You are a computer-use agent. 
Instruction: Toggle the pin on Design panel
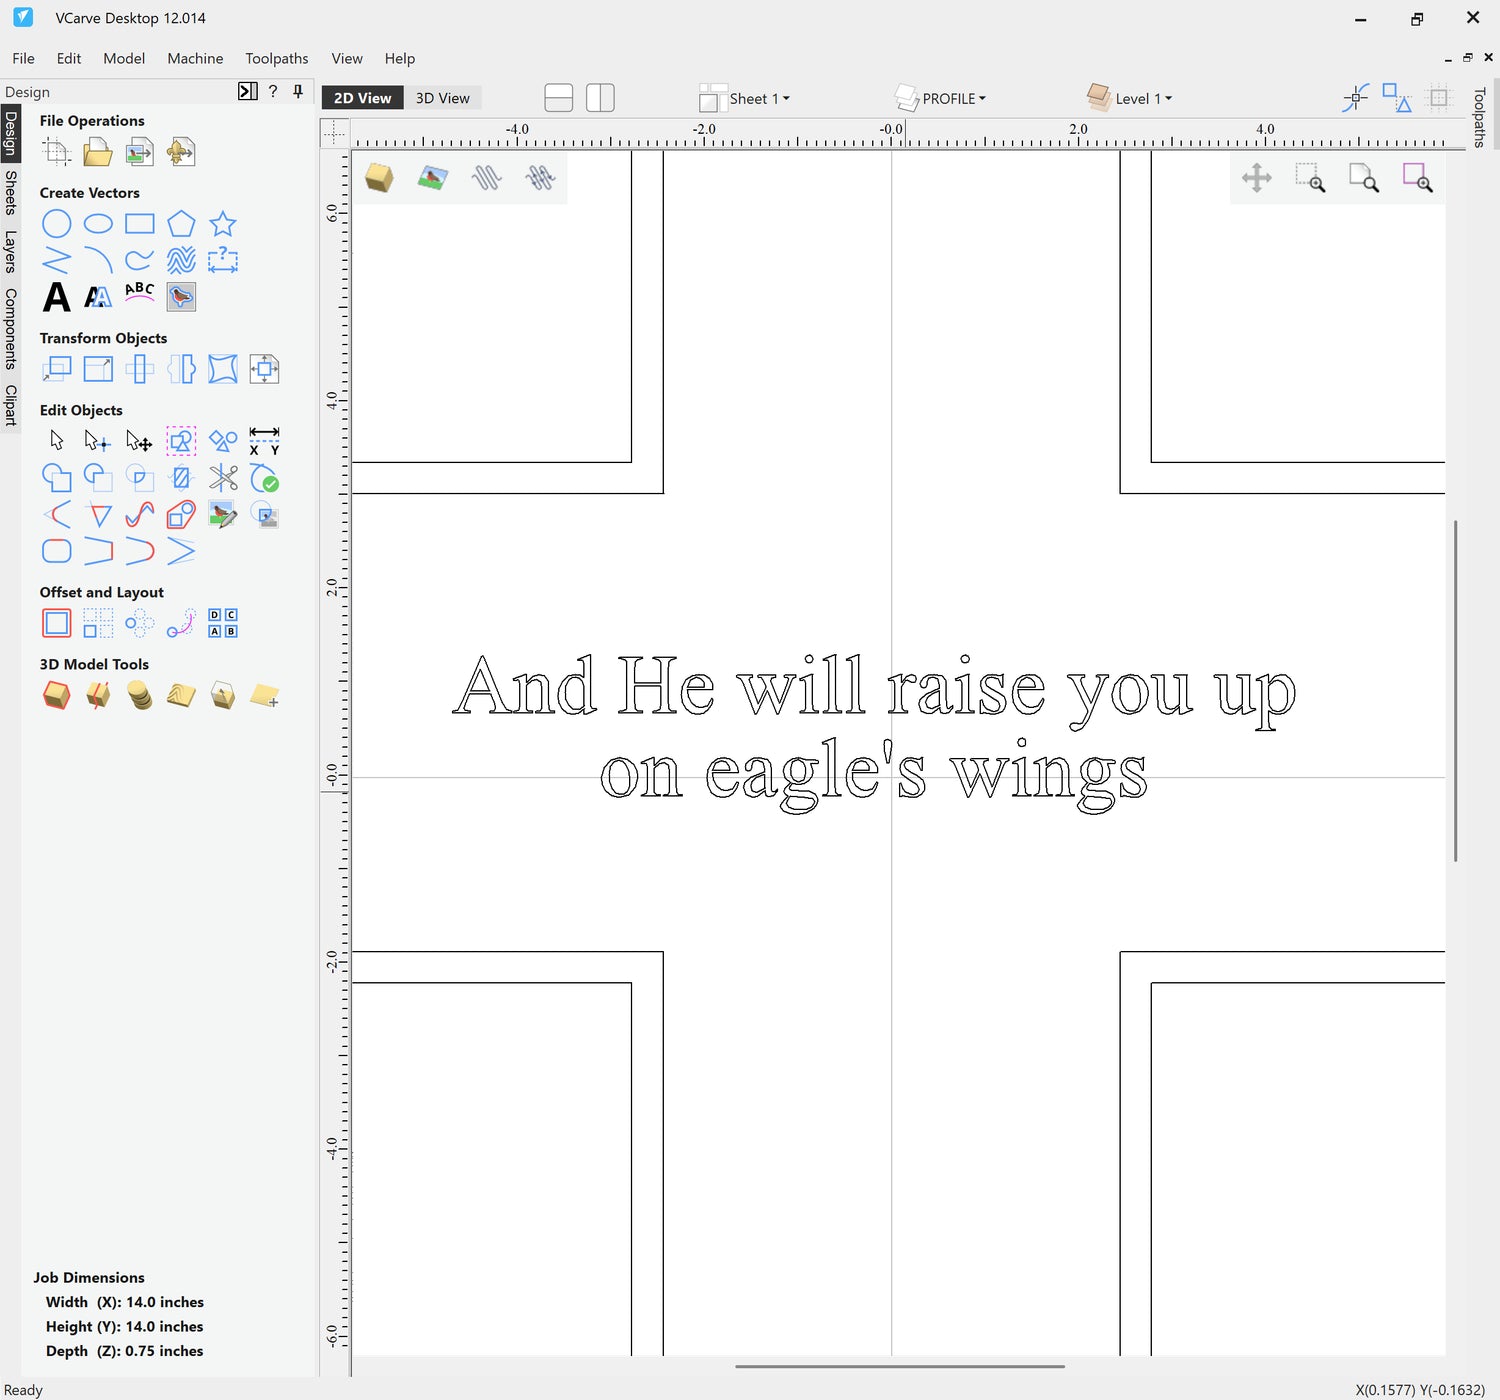[297, 92]
